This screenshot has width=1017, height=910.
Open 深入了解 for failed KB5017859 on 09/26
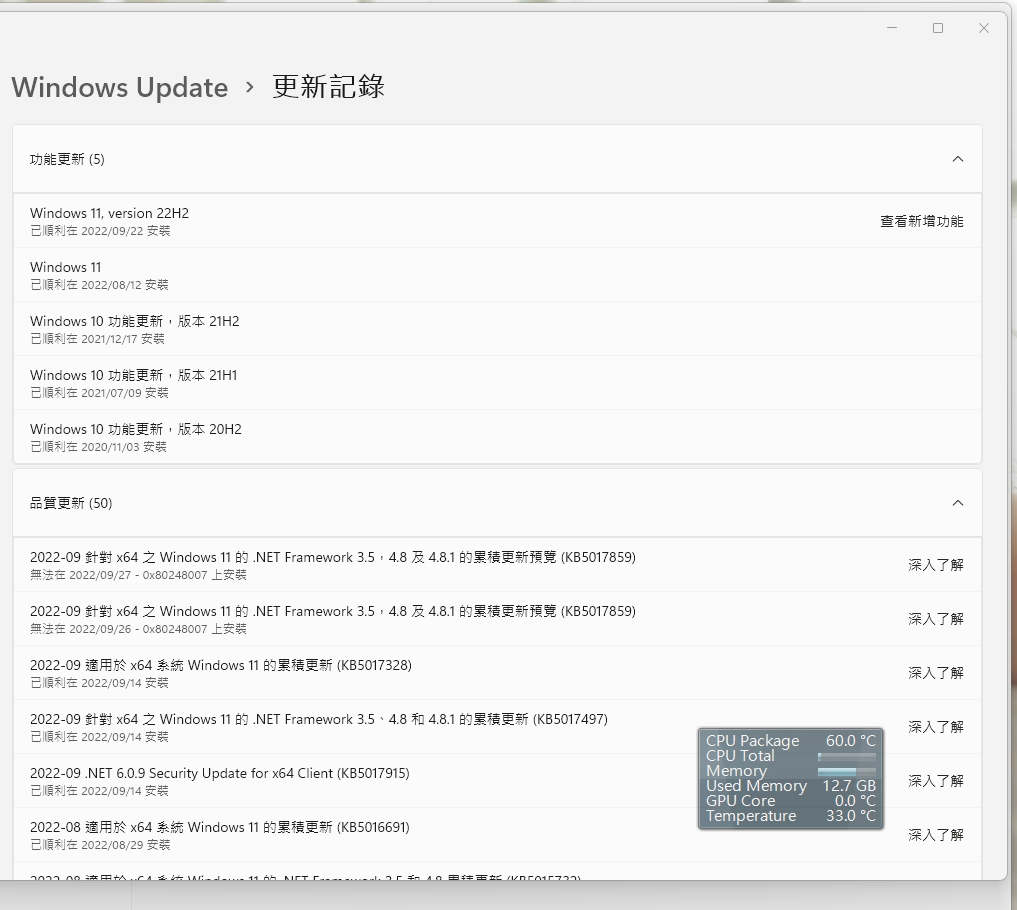[x=935, y=619]
